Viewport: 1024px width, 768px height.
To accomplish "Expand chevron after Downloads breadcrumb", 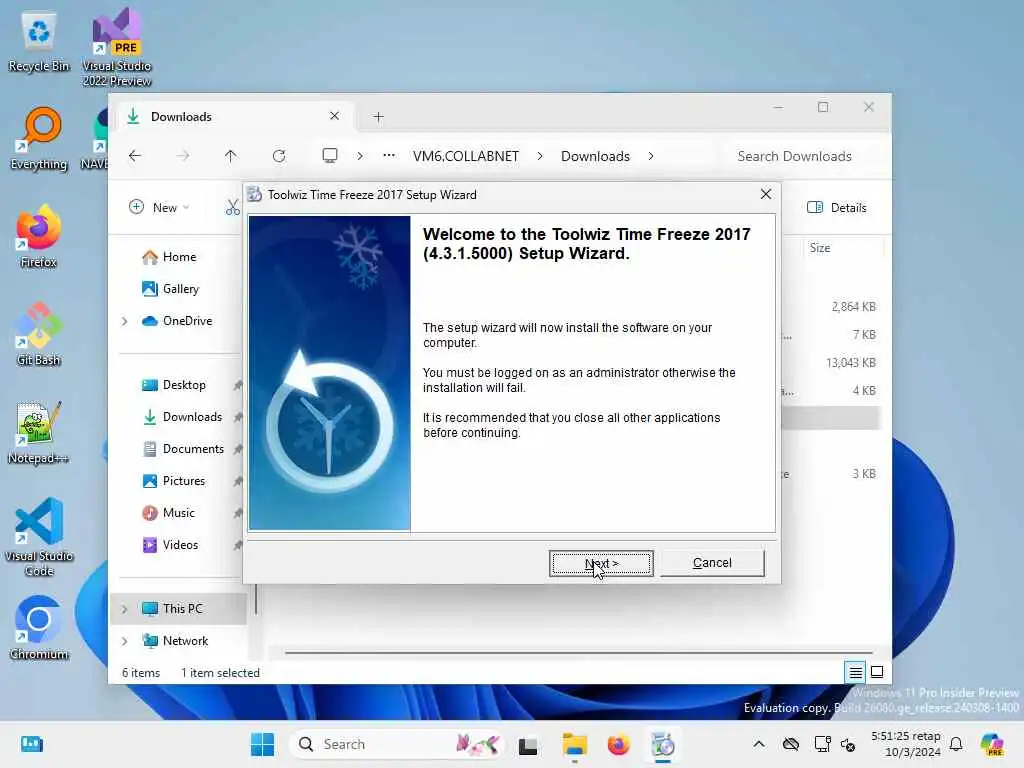I will tap(650, 156).
